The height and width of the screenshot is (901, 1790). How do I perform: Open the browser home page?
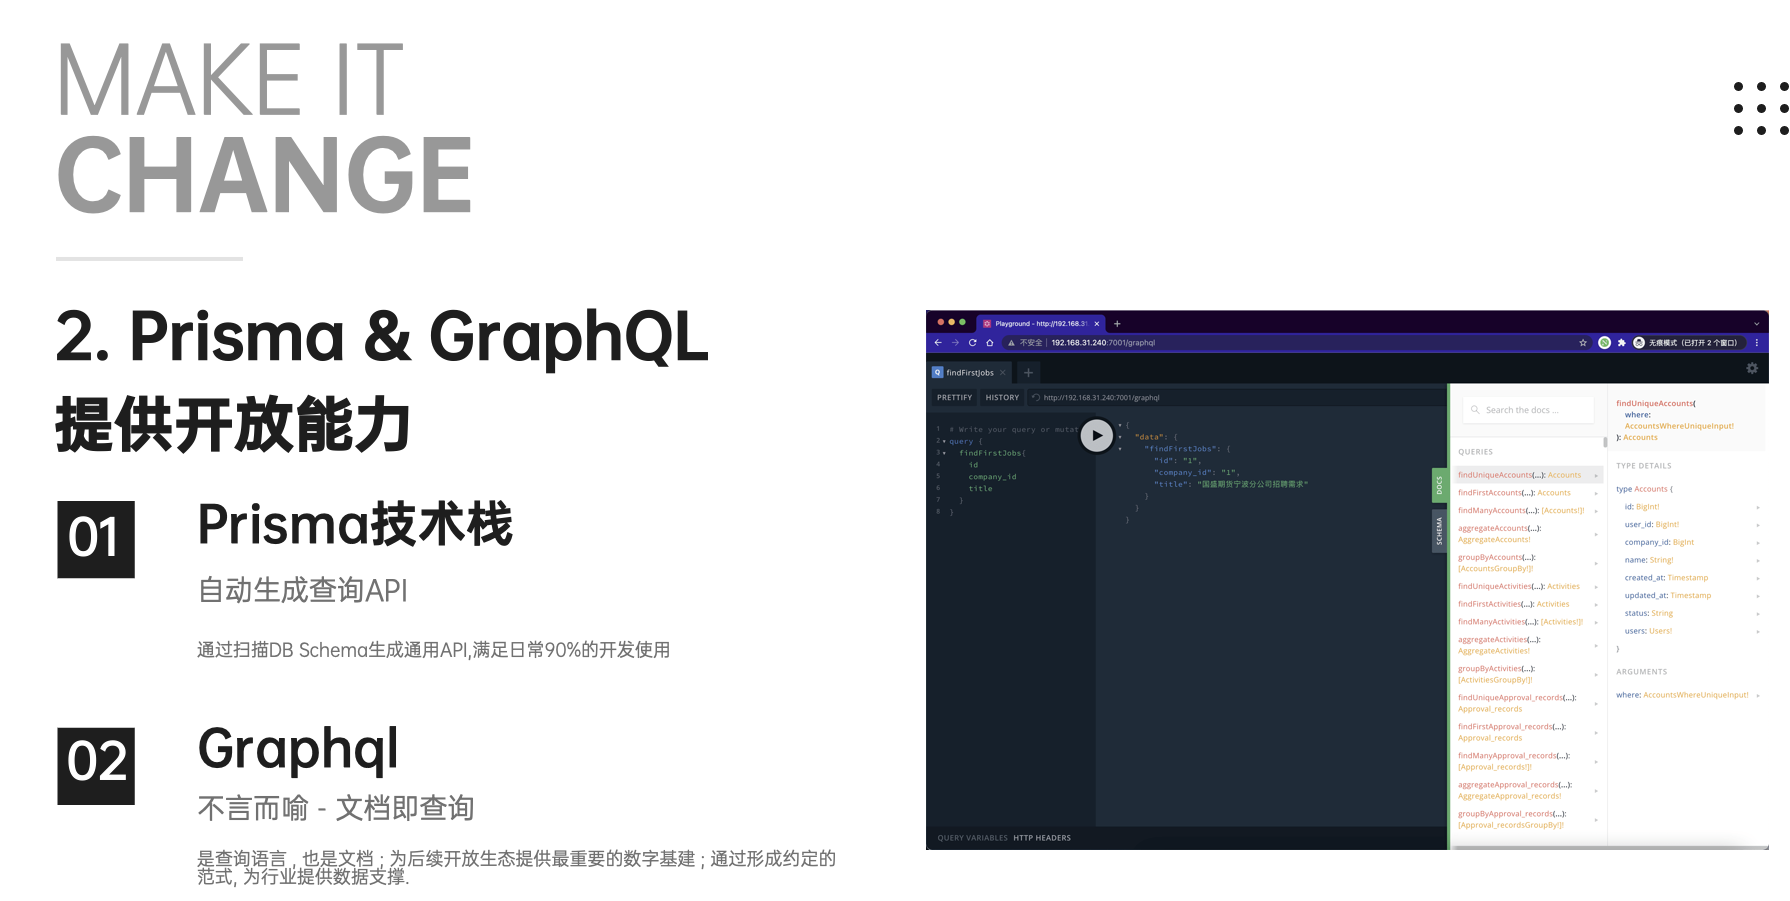(990, 342)
